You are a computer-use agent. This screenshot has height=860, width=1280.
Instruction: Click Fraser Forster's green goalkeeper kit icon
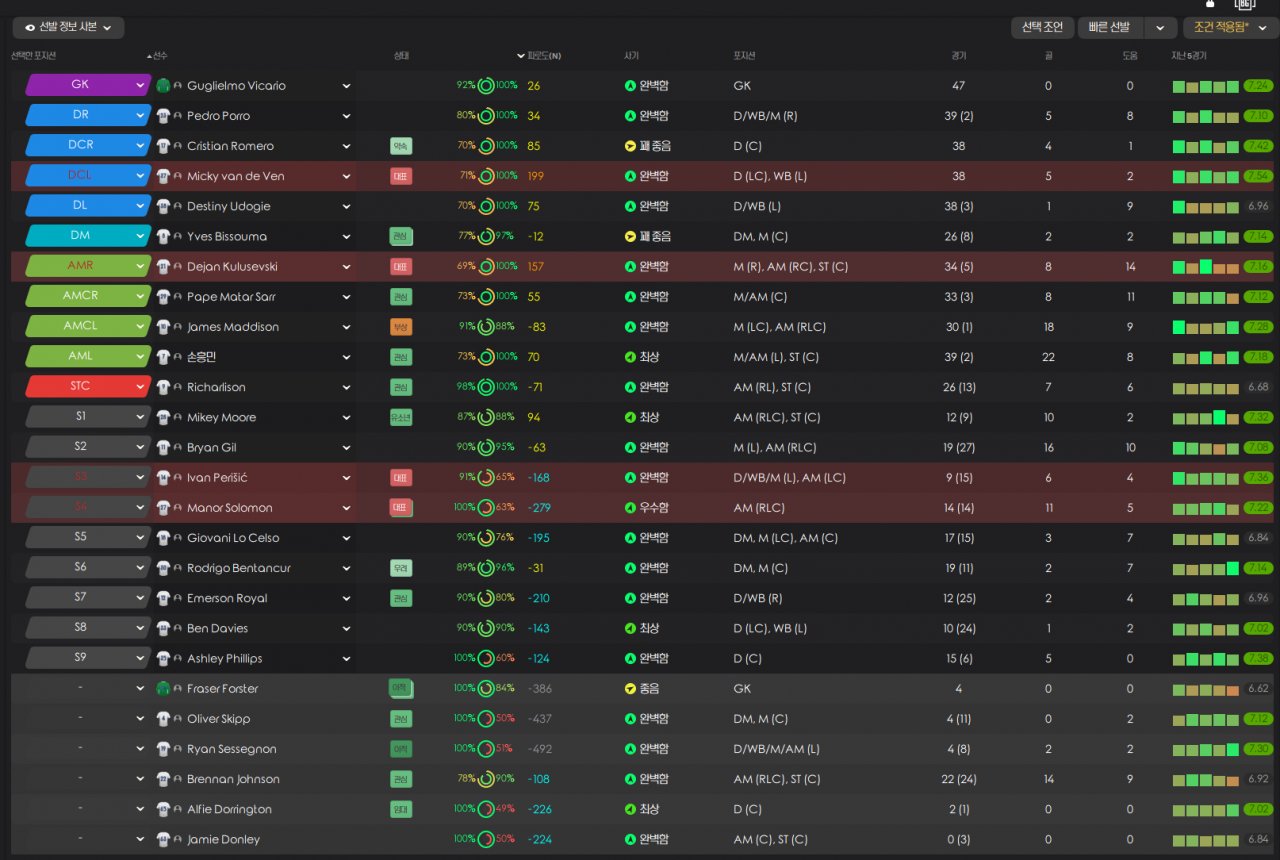pyautogui.click(x=163, y=689)
